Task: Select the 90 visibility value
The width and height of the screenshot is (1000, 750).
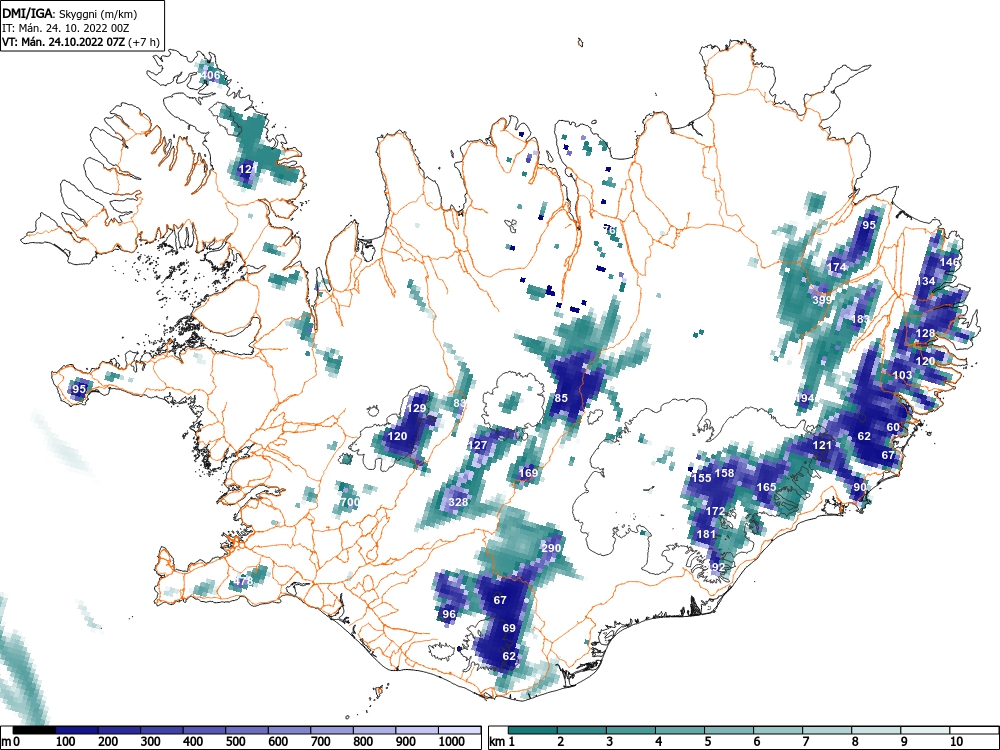Action: click(x=860, y=487)
